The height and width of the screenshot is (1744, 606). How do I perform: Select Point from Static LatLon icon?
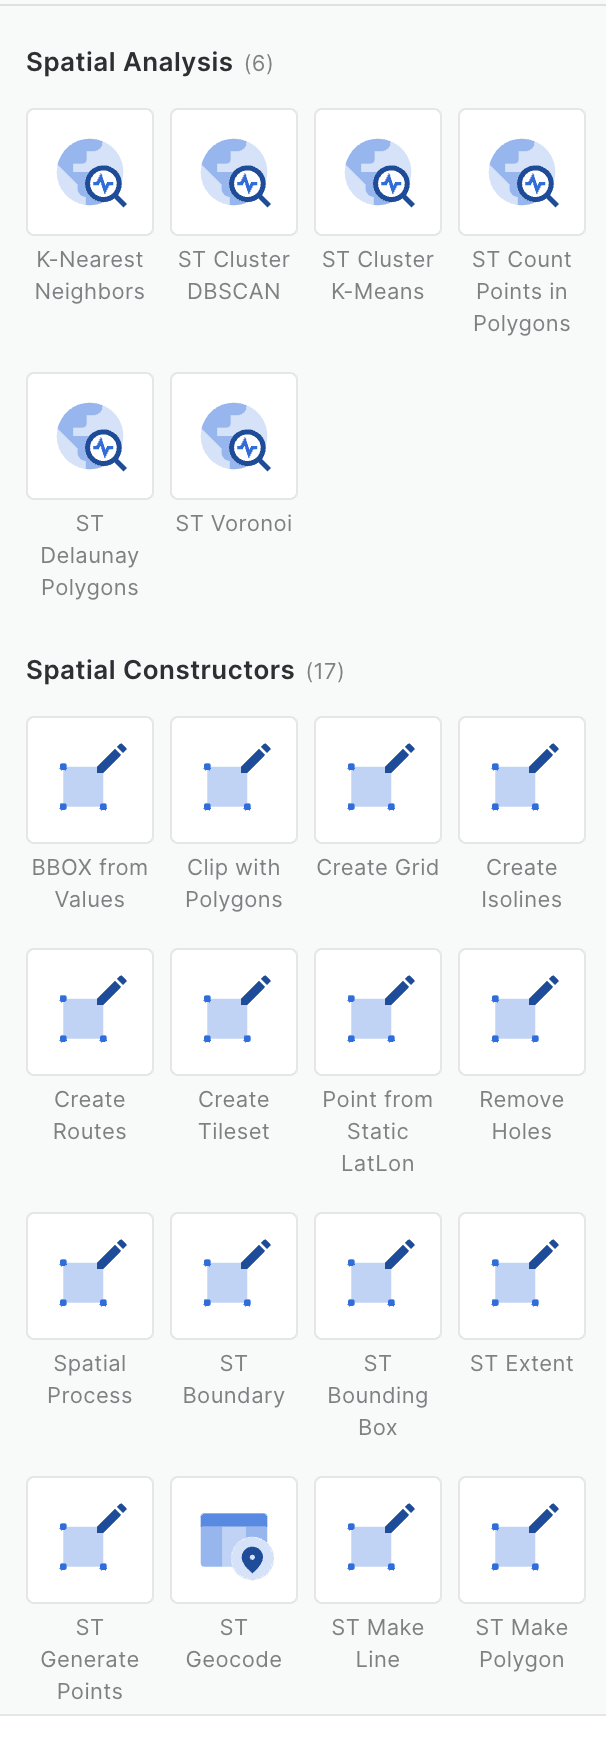378,1012
